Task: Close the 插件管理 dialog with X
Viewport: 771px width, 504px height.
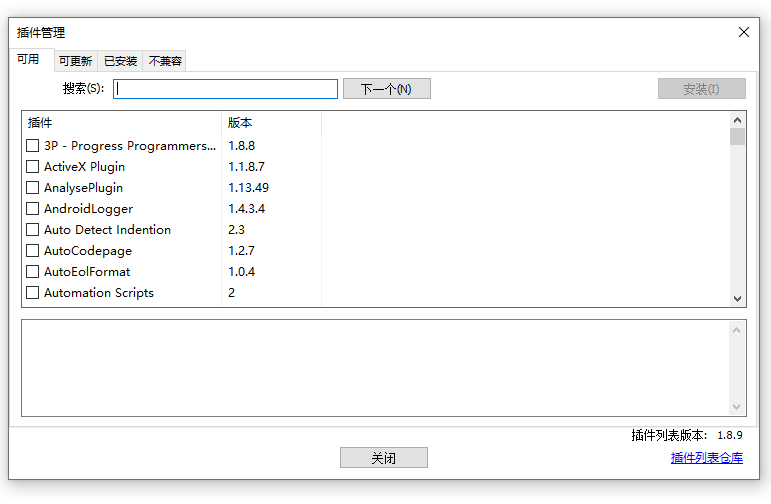Action: (743, 32)
